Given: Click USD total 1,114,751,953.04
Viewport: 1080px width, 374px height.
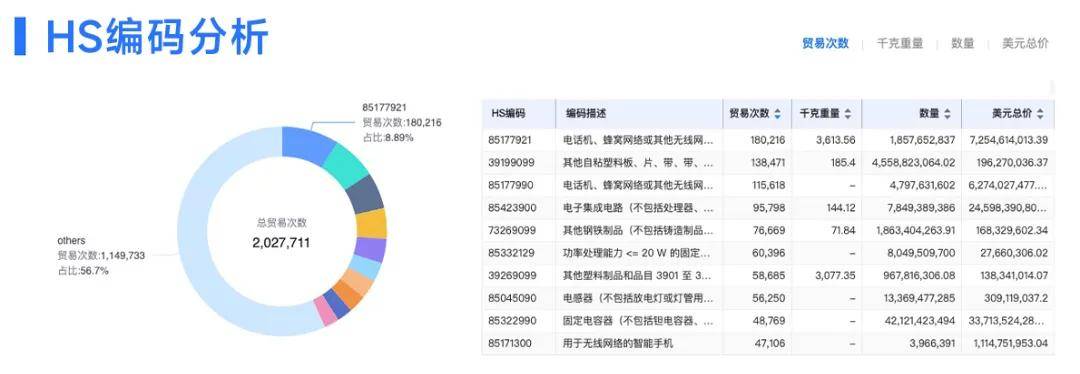Looking at the screenshot, I should [1011, 343].
